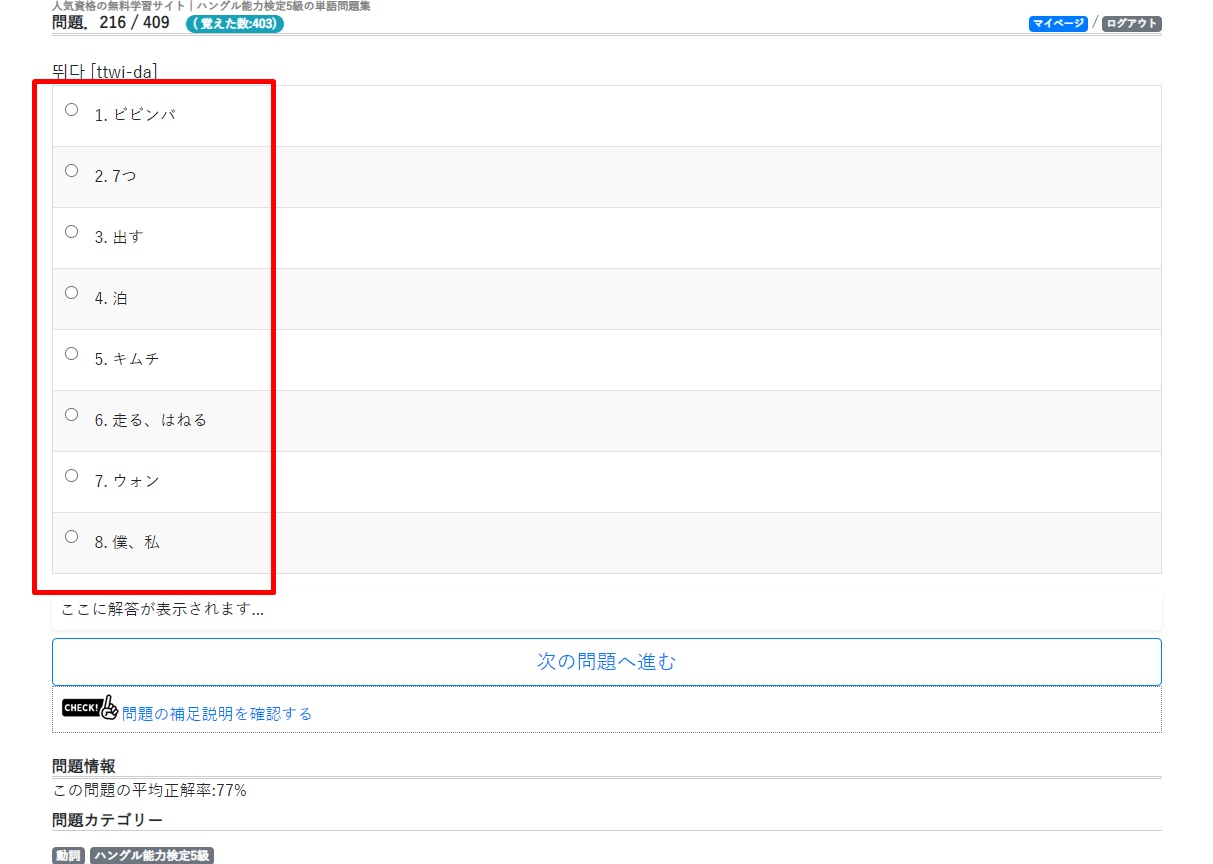Select radio button for option 1 ビビンバ
The width and height of the screenshot is (1213, 864).
click(71, 110)
